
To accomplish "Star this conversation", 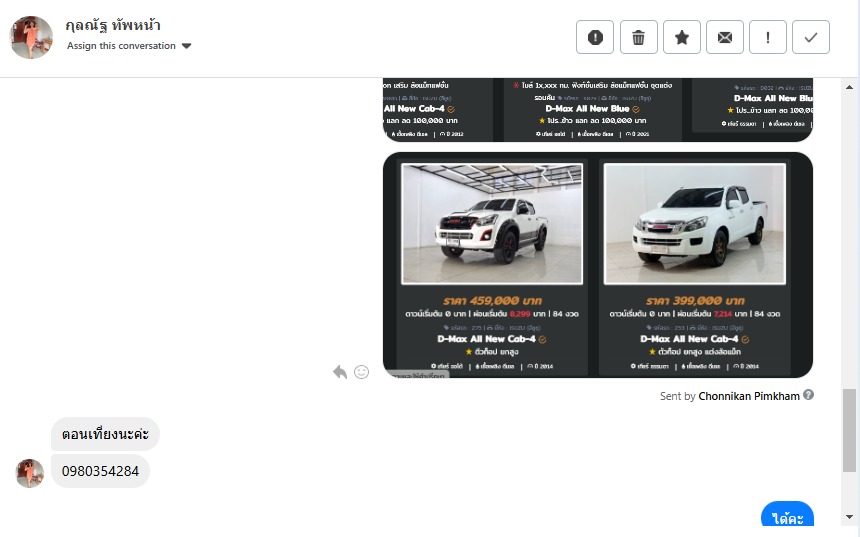I will pos(681,37).
